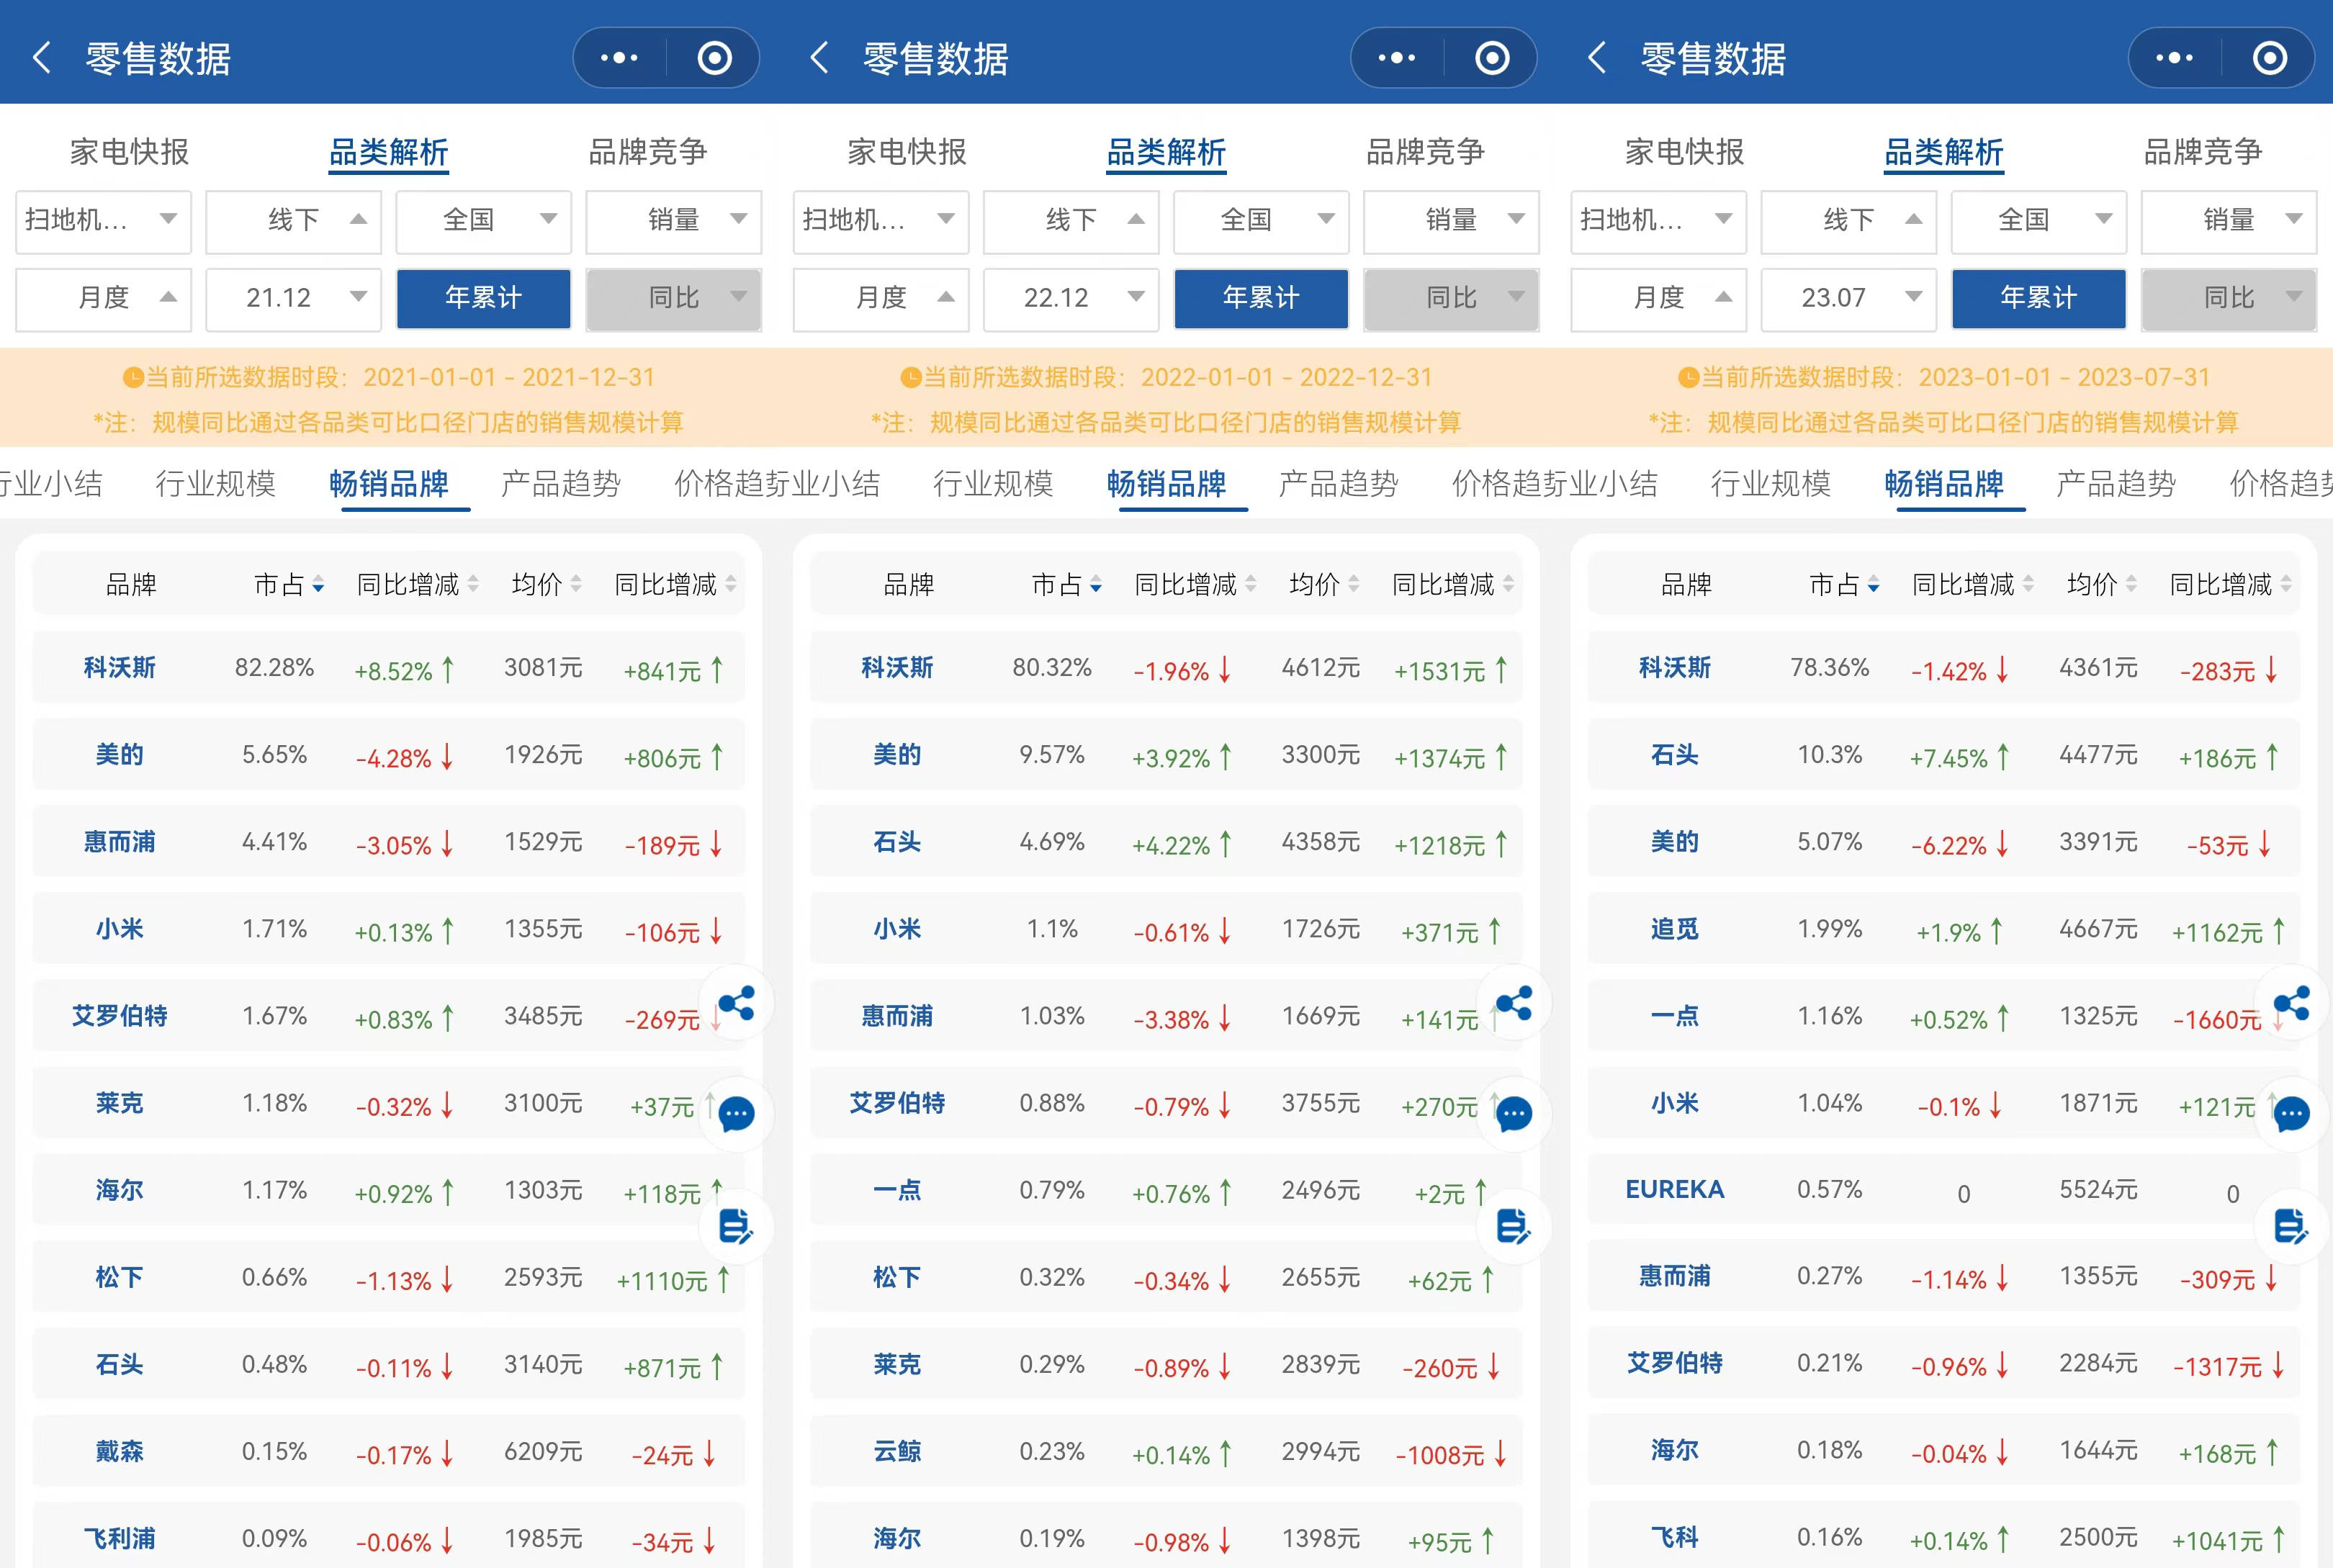Click circular target icon in the 23.07 panel header
The width and height of the screenshot is (2333, 1568).
pyautogui.click(x=2269, y=58)
